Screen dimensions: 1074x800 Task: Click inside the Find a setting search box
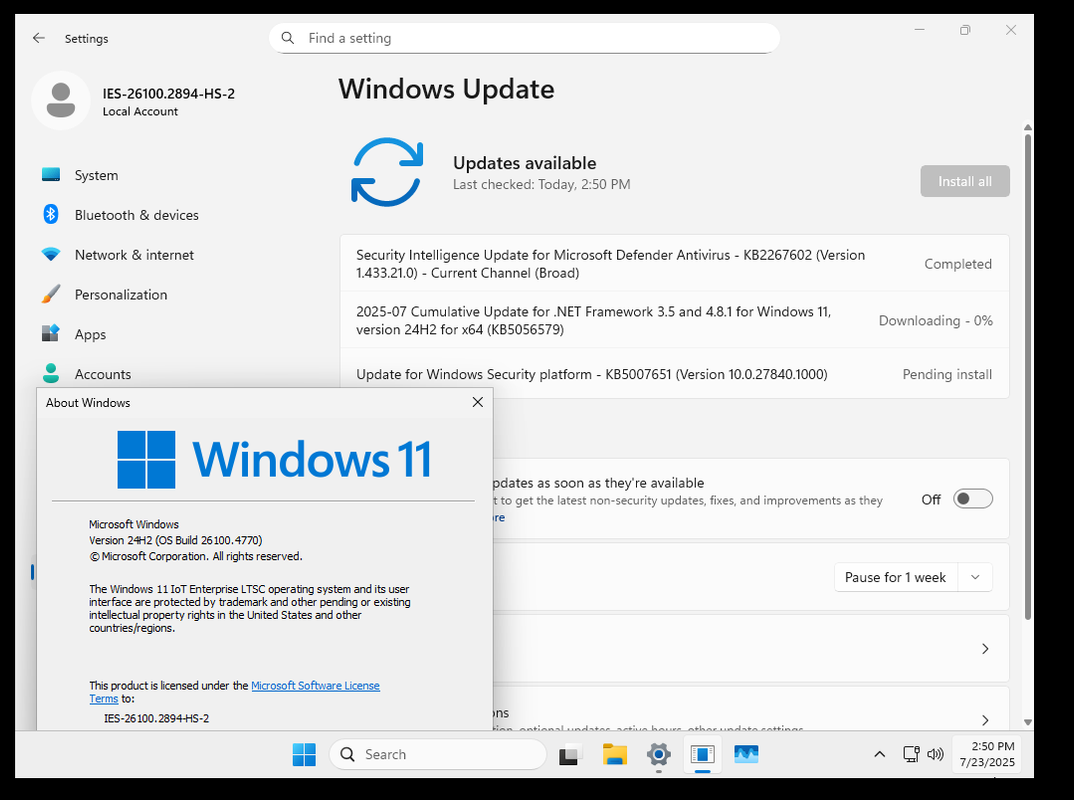[524, 38]
